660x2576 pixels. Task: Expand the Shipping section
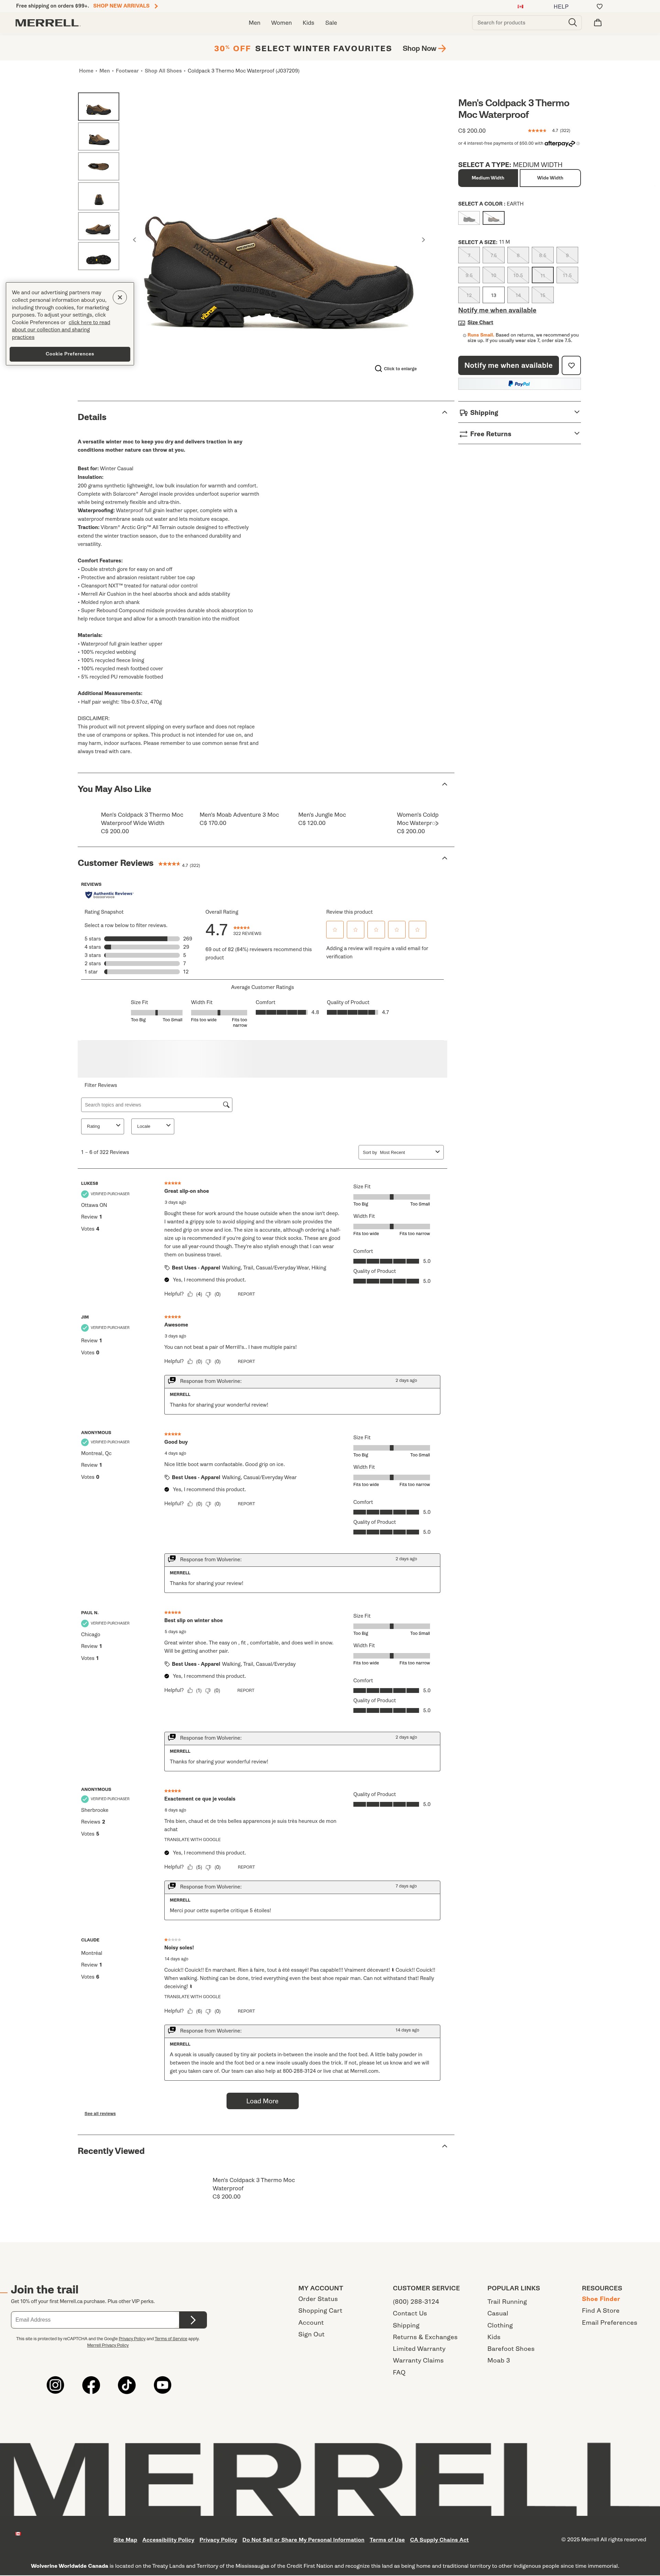point(519,412)
